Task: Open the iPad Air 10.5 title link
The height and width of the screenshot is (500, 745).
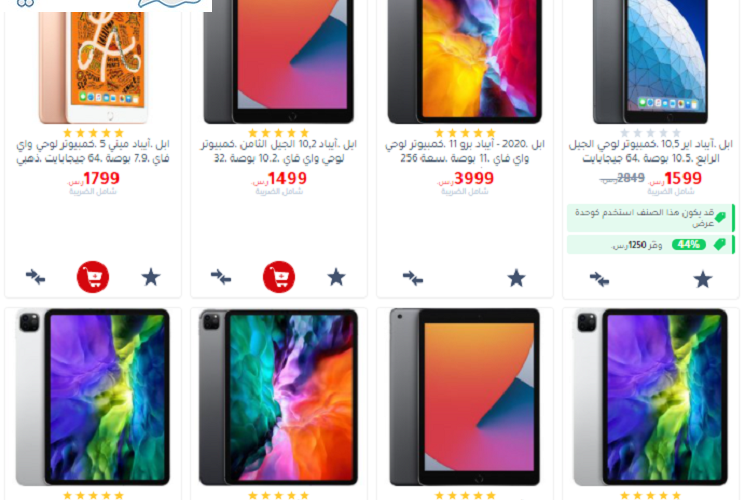Action: (x=651, y=151)
